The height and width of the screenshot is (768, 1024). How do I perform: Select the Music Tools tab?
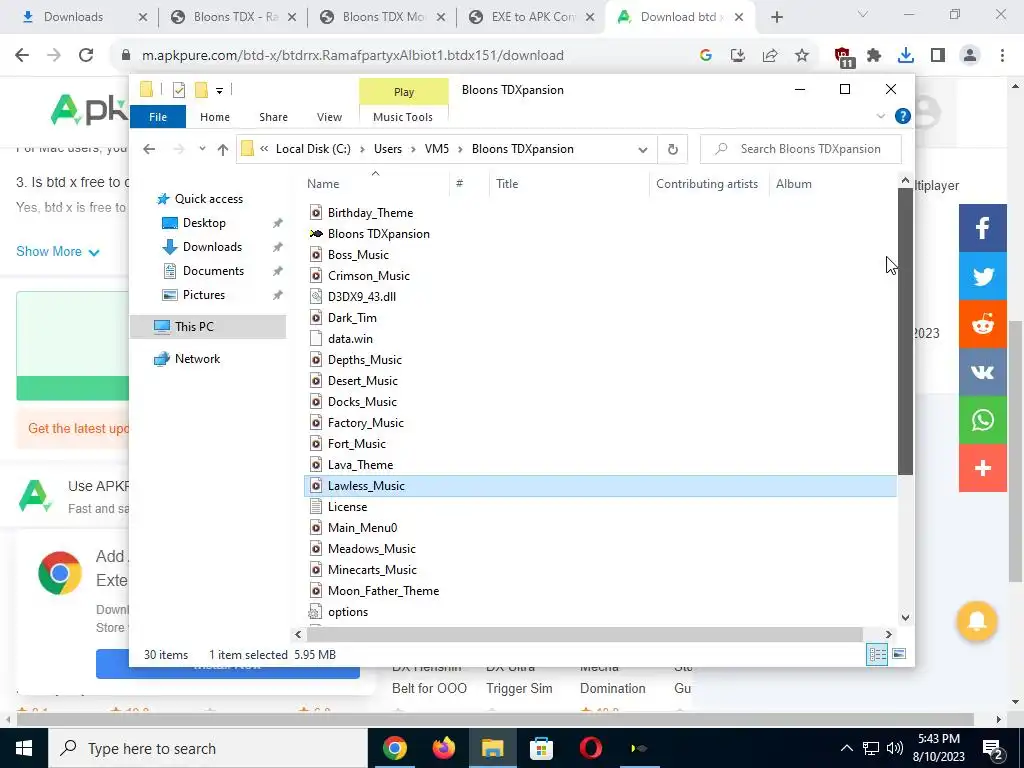click(x=403, y=117)
